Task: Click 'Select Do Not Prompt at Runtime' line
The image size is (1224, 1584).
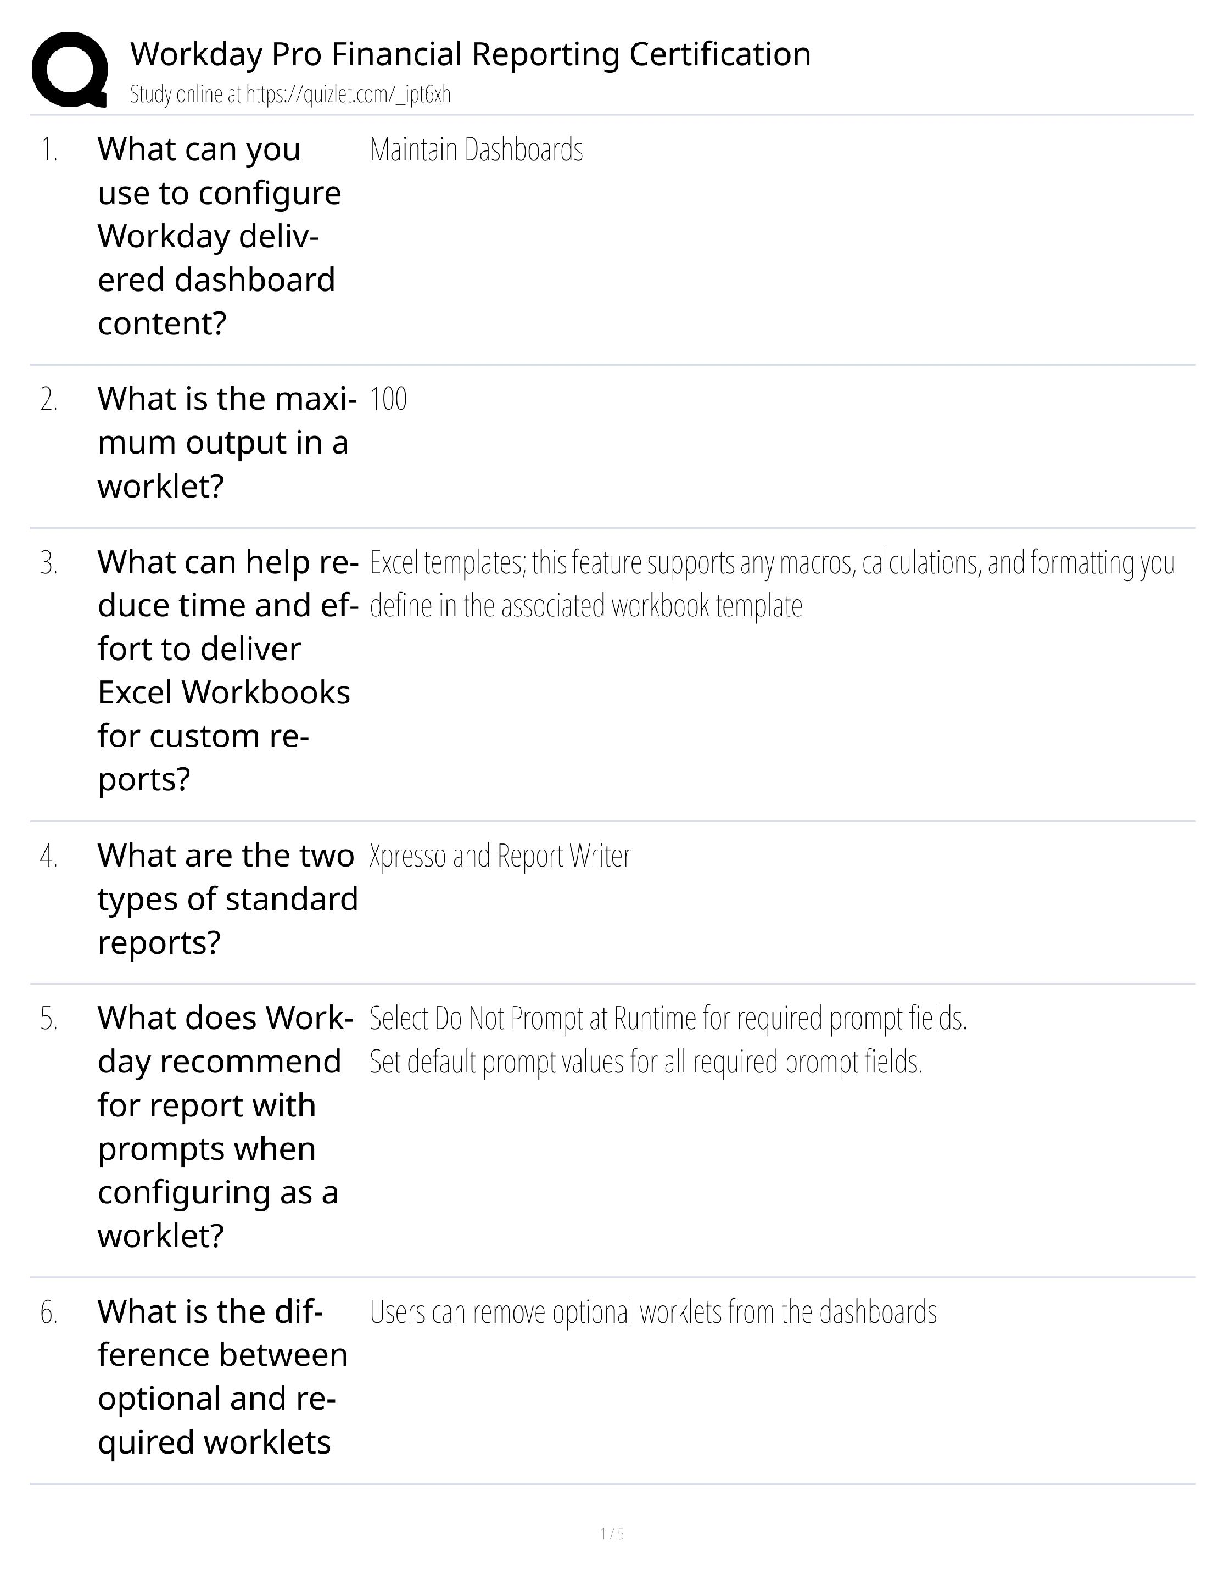Action: click(x=667, y=1019)
